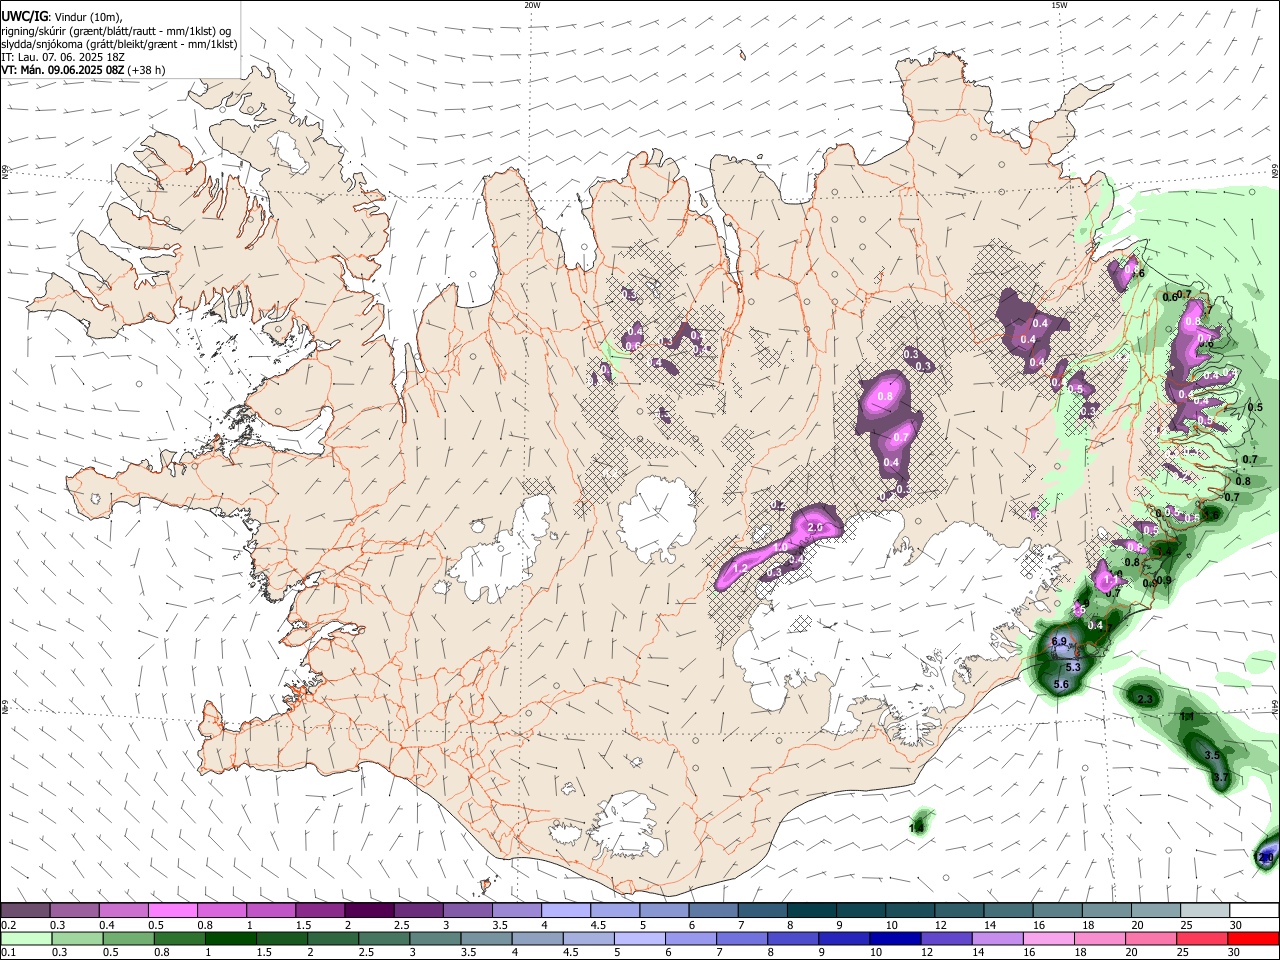The image size is (1280, 960).
Task: Click the 0.8 value on the large central purple patch
Action: point(885,397)
